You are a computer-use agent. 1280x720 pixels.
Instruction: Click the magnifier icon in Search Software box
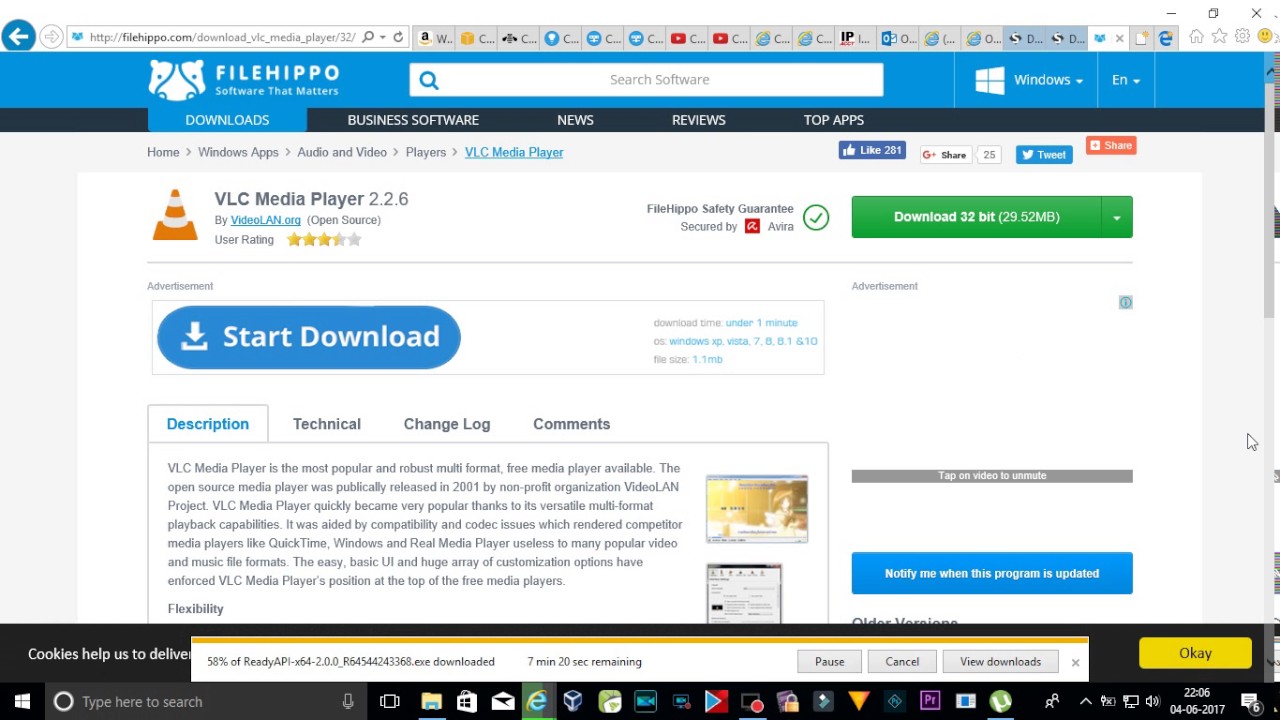click(x=429, y=80)
